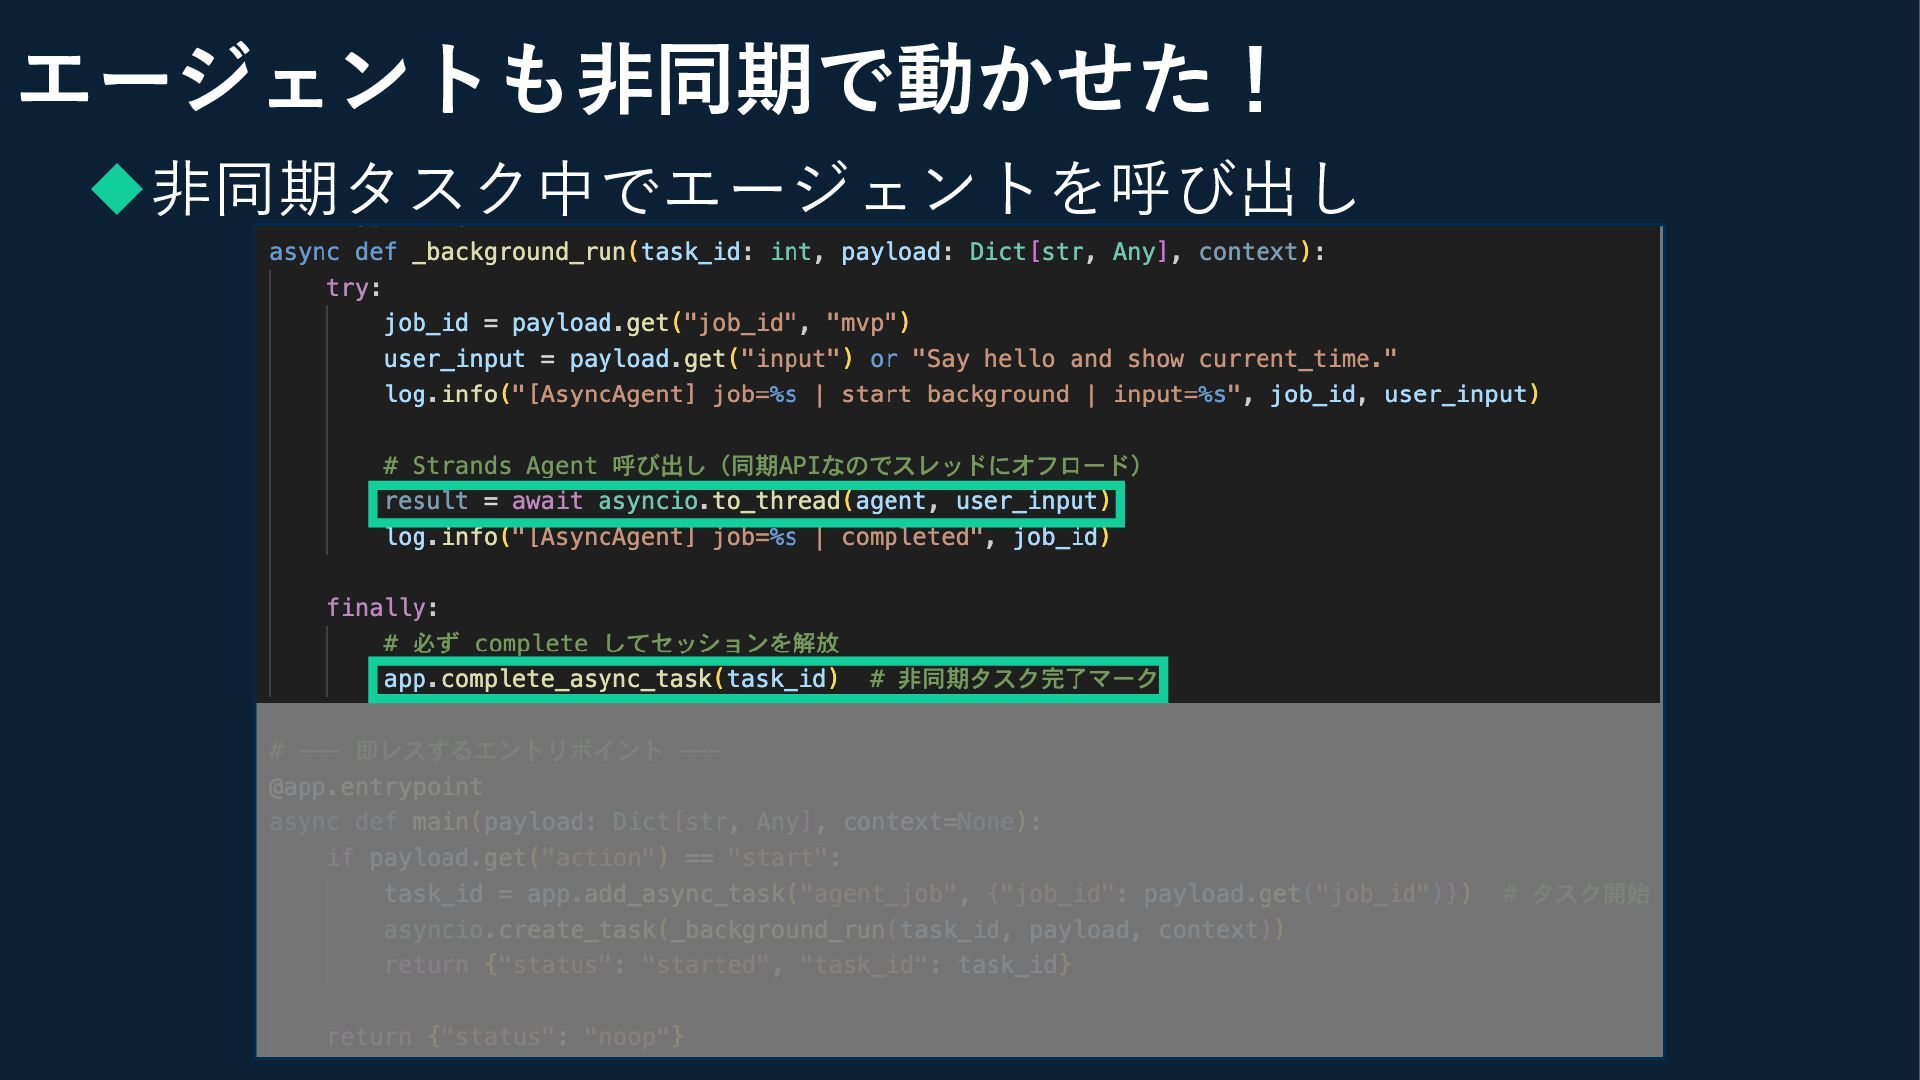Click the highlighted asyncio.to_thread code line
Viewport: 1920px width, 1080px height.
(746, 502)
